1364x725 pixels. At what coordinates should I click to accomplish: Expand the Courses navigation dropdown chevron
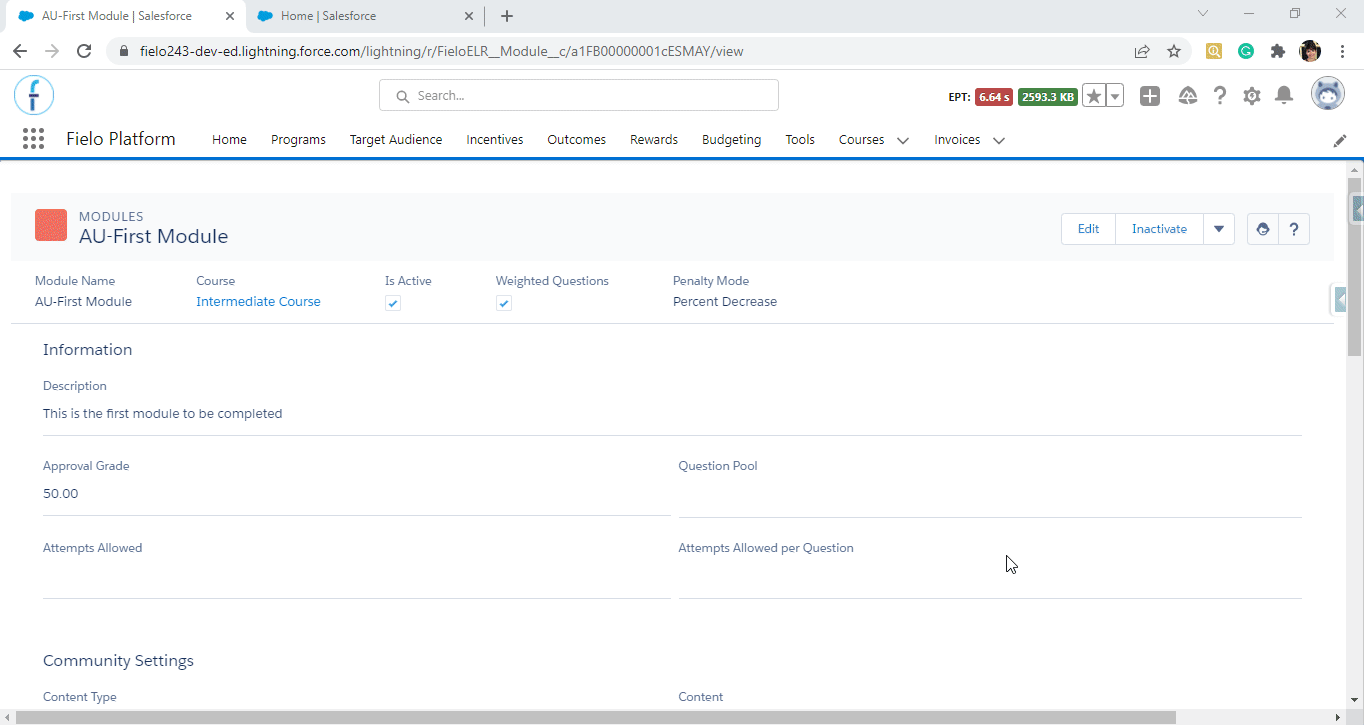pos(903,141)
